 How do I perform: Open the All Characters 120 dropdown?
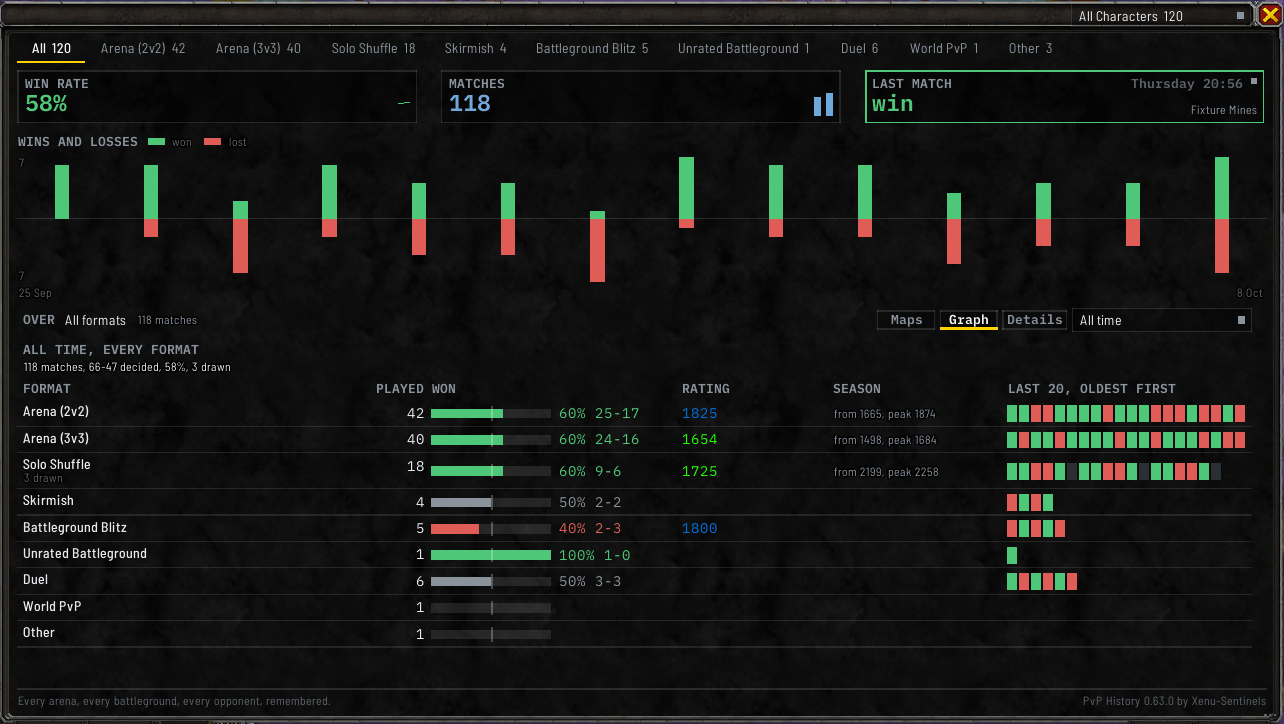(1161, 16)
